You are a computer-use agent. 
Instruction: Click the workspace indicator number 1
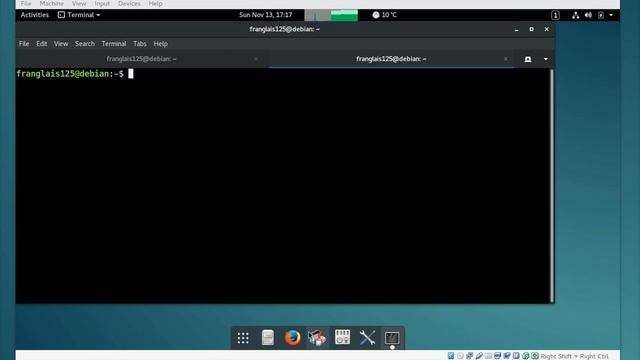coord(555,15)
